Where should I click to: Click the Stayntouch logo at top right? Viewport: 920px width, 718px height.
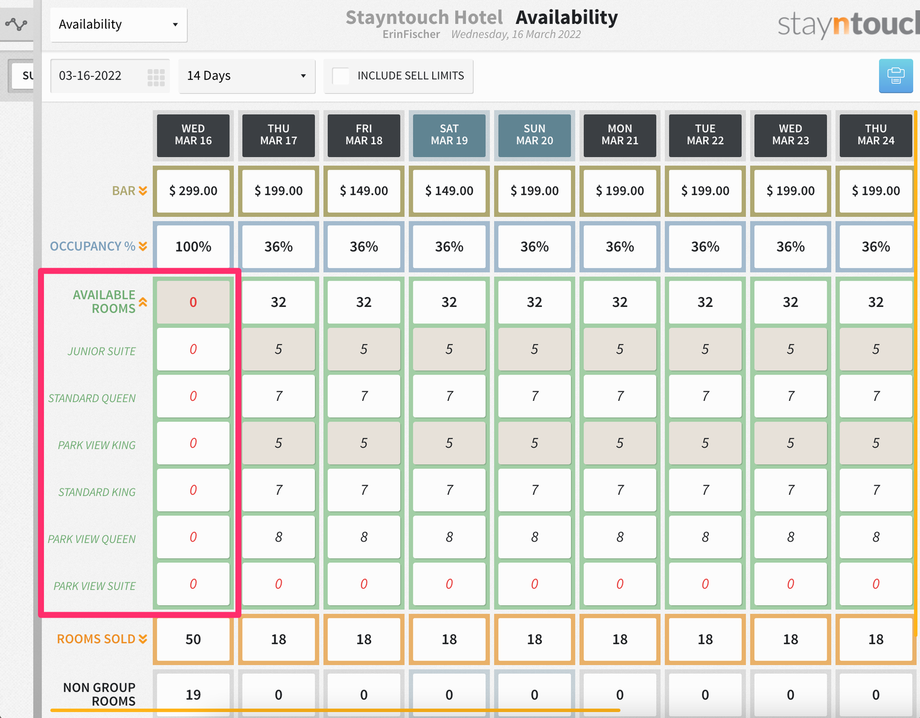click(x=848, y=25)
